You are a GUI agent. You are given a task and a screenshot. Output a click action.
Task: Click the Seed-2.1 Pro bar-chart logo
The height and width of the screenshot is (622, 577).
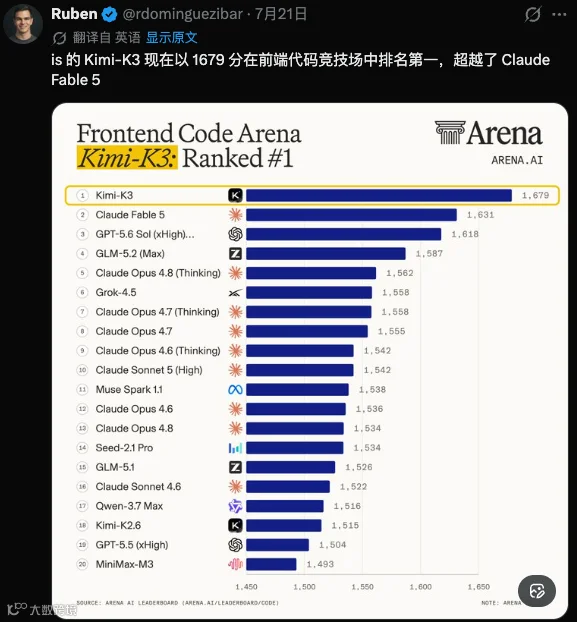[235, 448]
